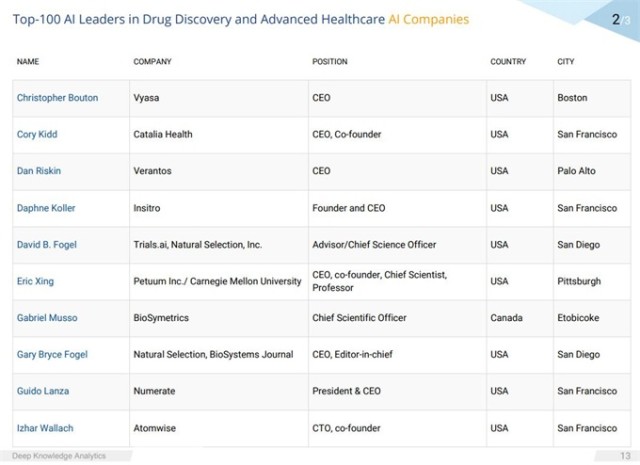The image size is (640, 465).
Task: Click the CITY column header
Action: (565, 62)
